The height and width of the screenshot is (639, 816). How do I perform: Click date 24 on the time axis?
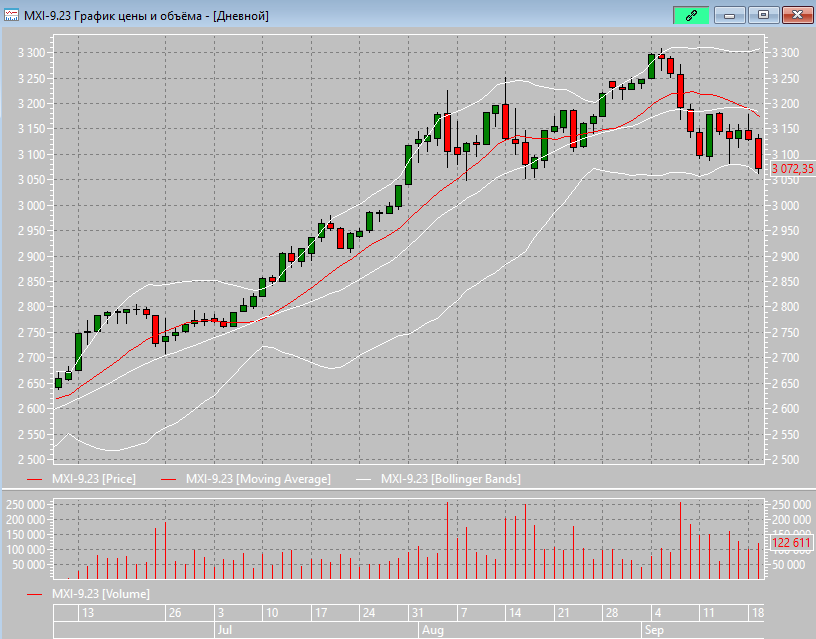pyautogui.click(x=369, y=612)
